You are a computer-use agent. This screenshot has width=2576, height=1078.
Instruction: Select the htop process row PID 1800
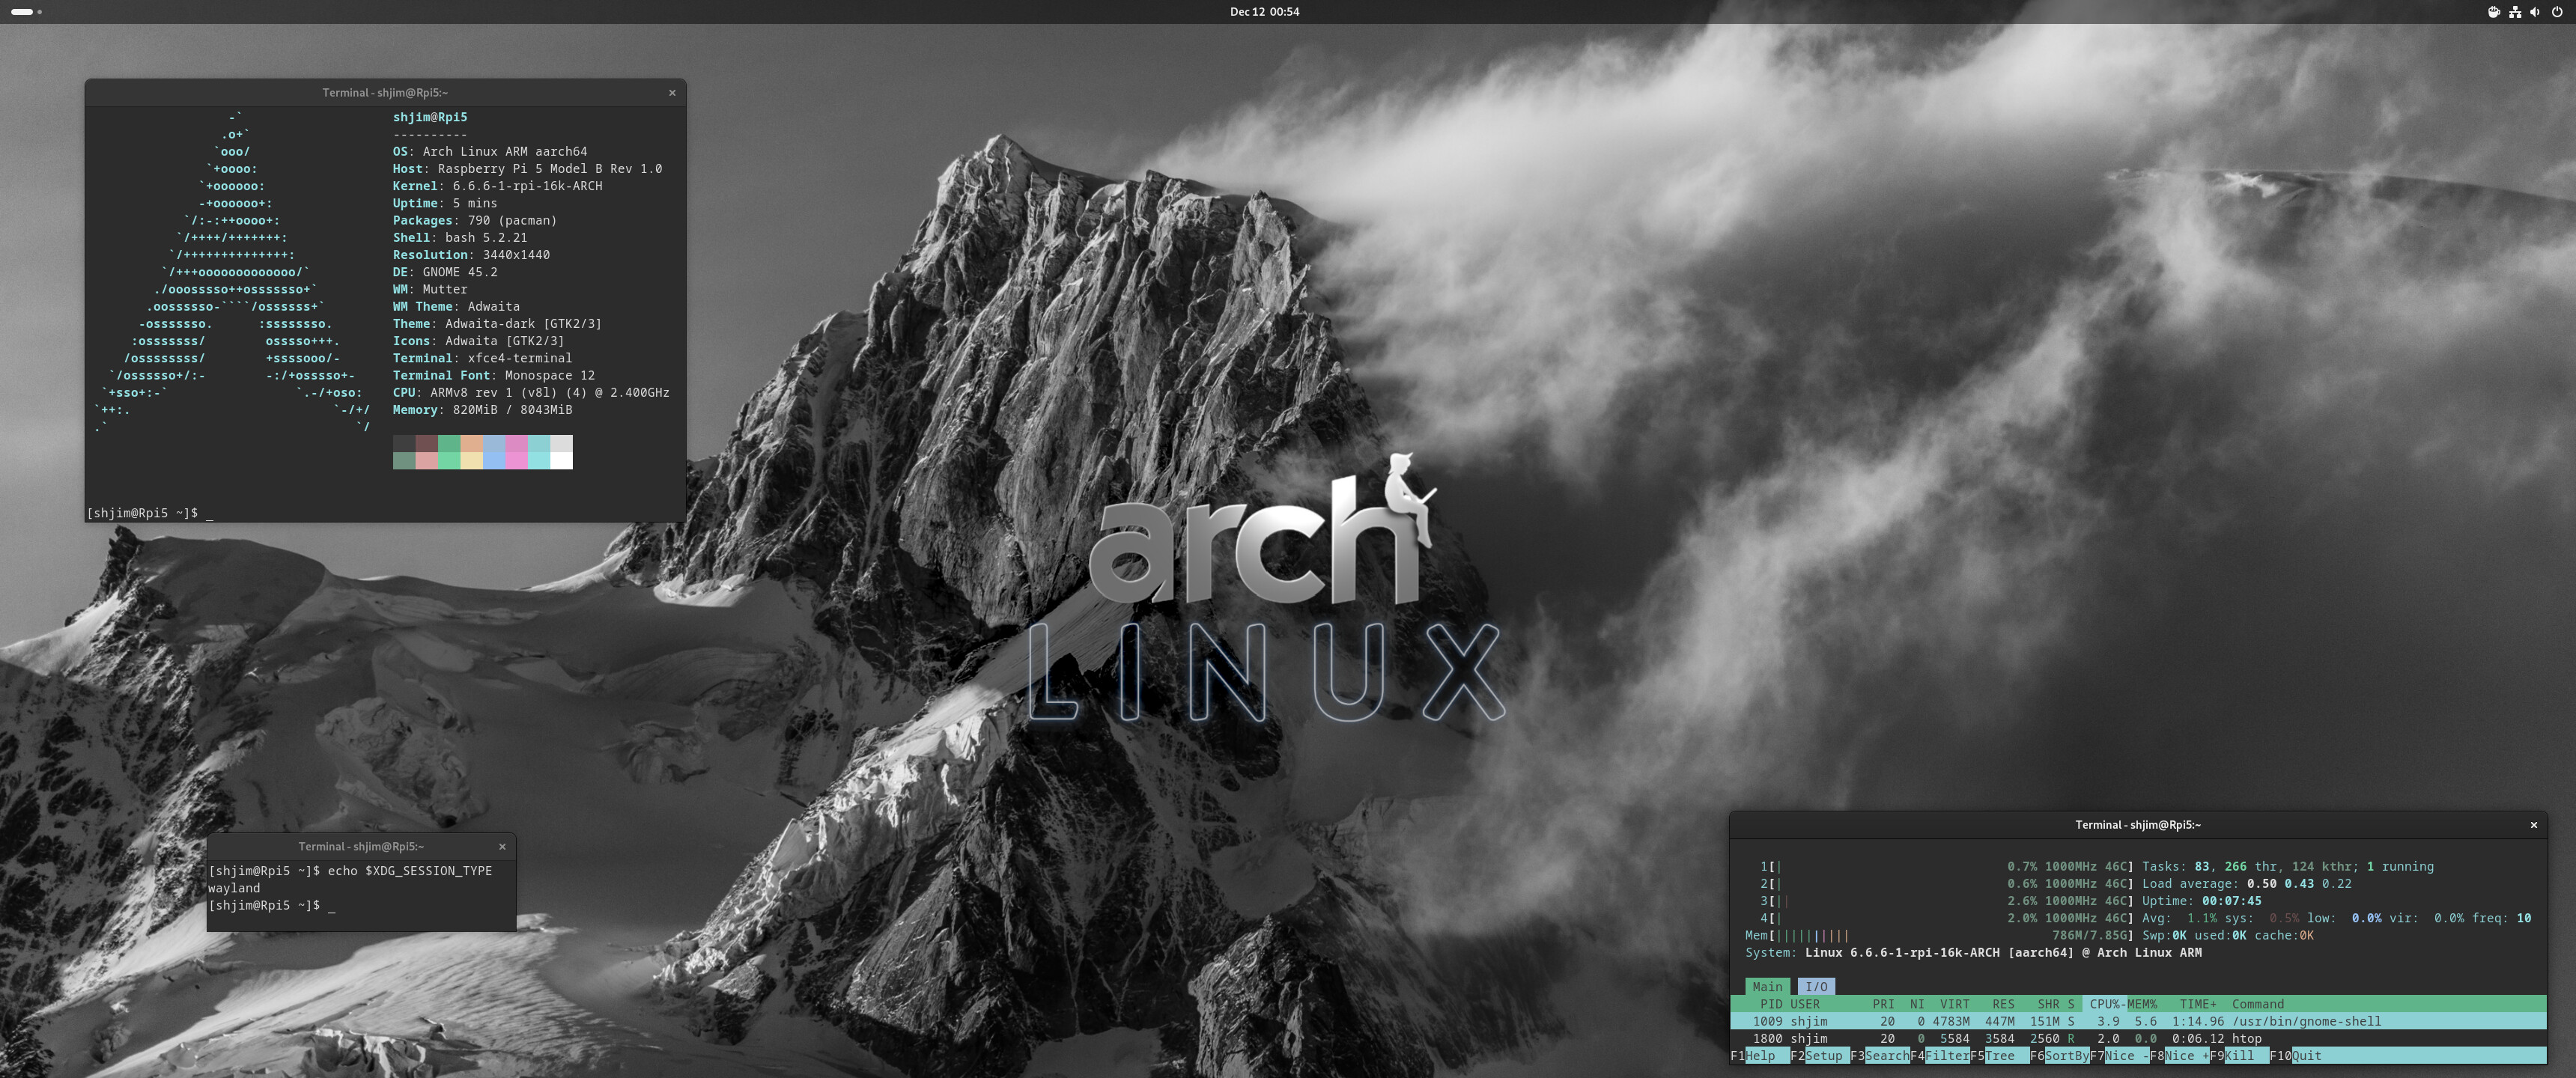pyautogui.click(x=2138, y=1038)
